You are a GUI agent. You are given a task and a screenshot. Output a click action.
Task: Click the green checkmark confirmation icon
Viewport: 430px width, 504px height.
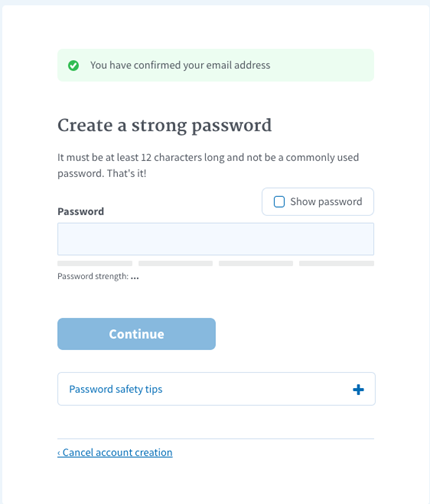click(73, 66)
